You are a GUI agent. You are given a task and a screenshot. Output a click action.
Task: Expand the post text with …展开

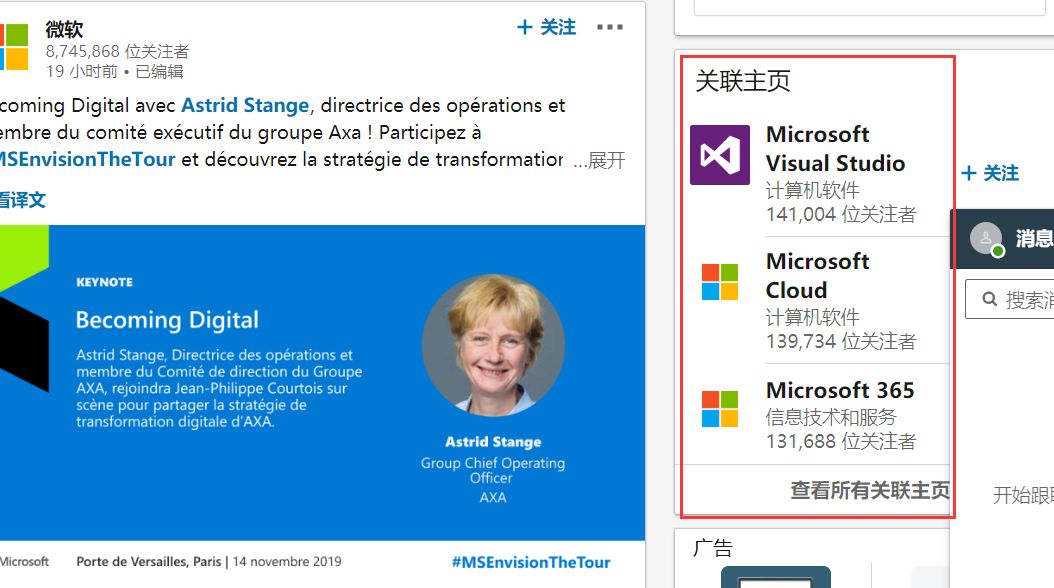(599, 160)
